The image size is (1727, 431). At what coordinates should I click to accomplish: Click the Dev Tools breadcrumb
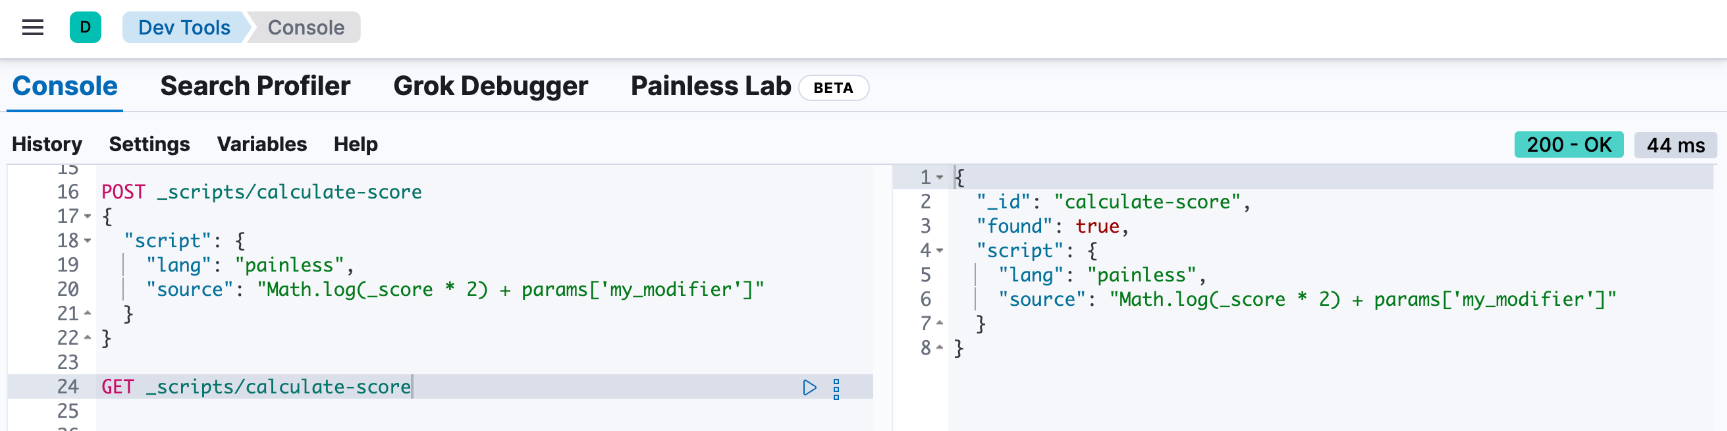184,27
